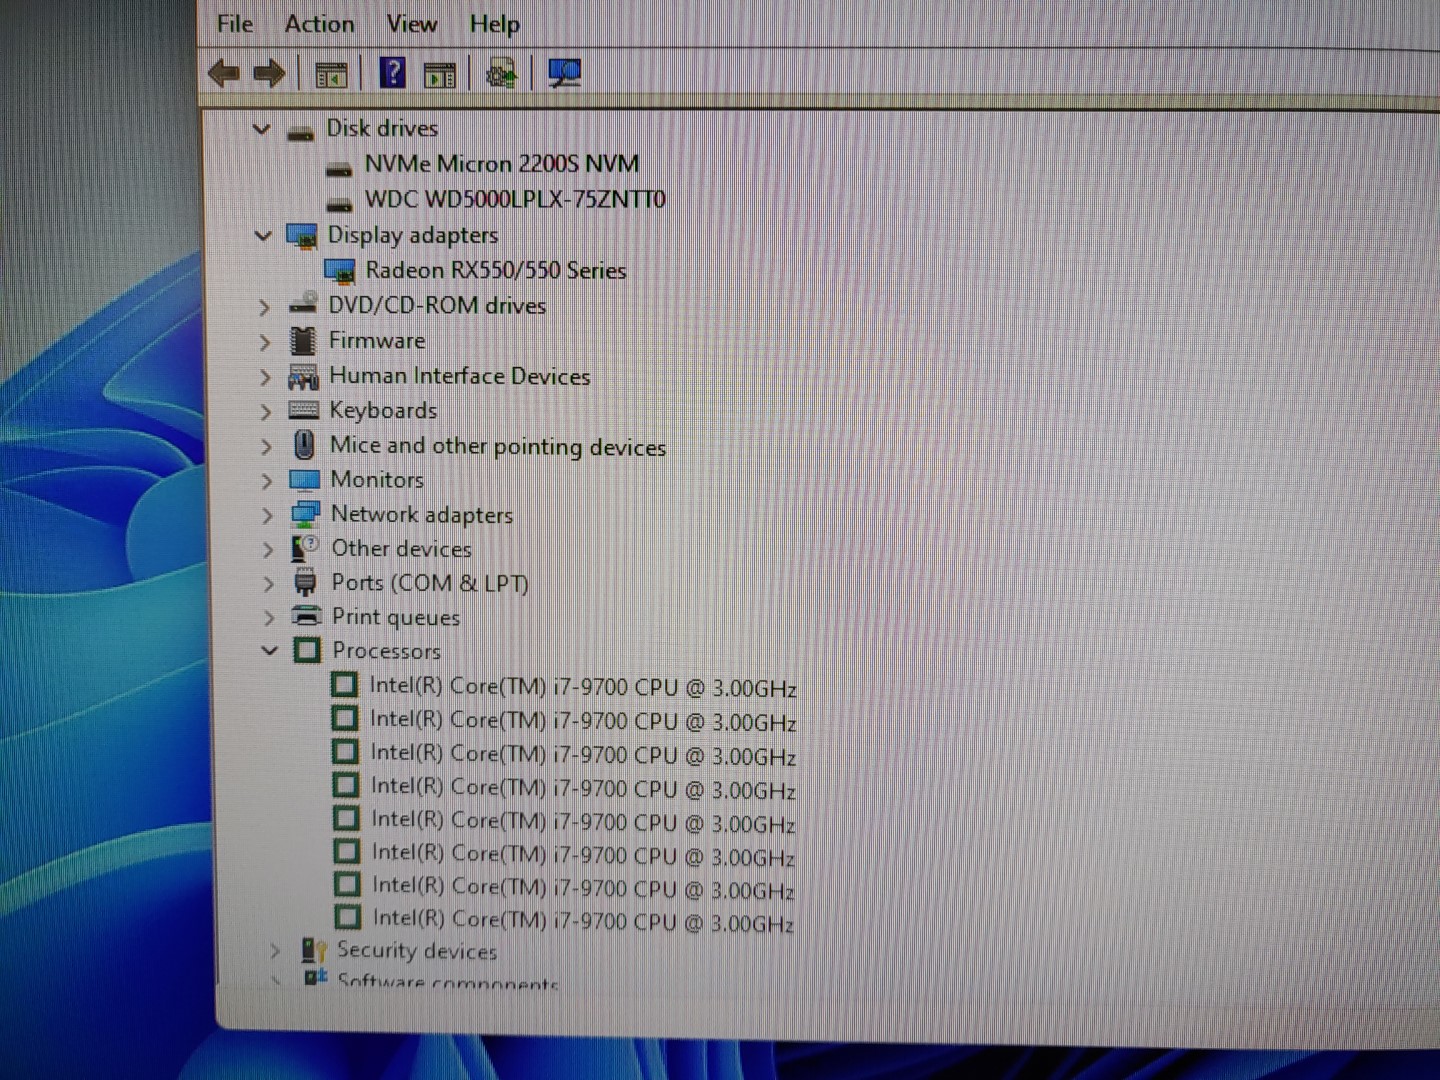This screenshot has height=1080, width=1440.
Task: Click the Security devices key icon
Action: point(314,949)
